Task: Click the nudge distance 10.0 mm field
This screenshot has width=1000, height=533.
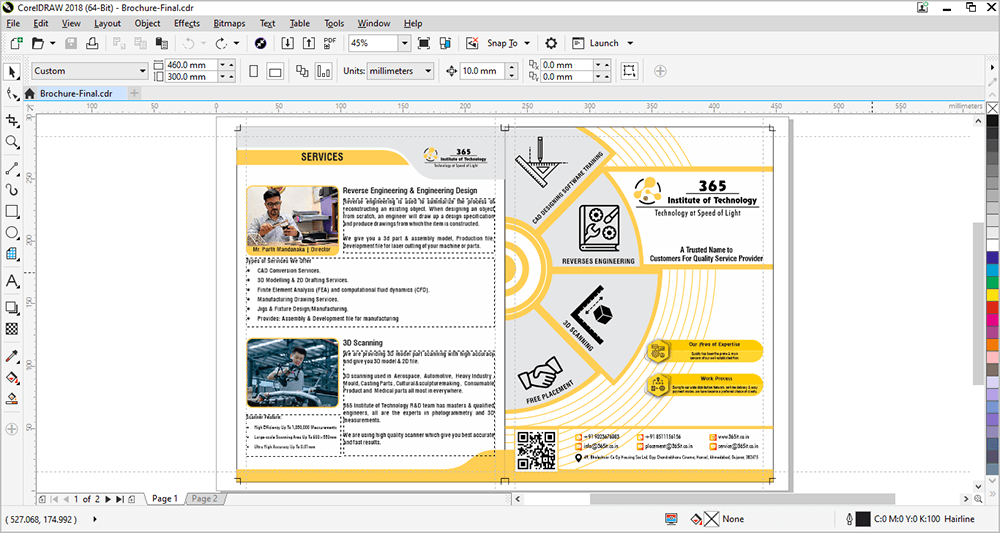Action: click(483, 71)
